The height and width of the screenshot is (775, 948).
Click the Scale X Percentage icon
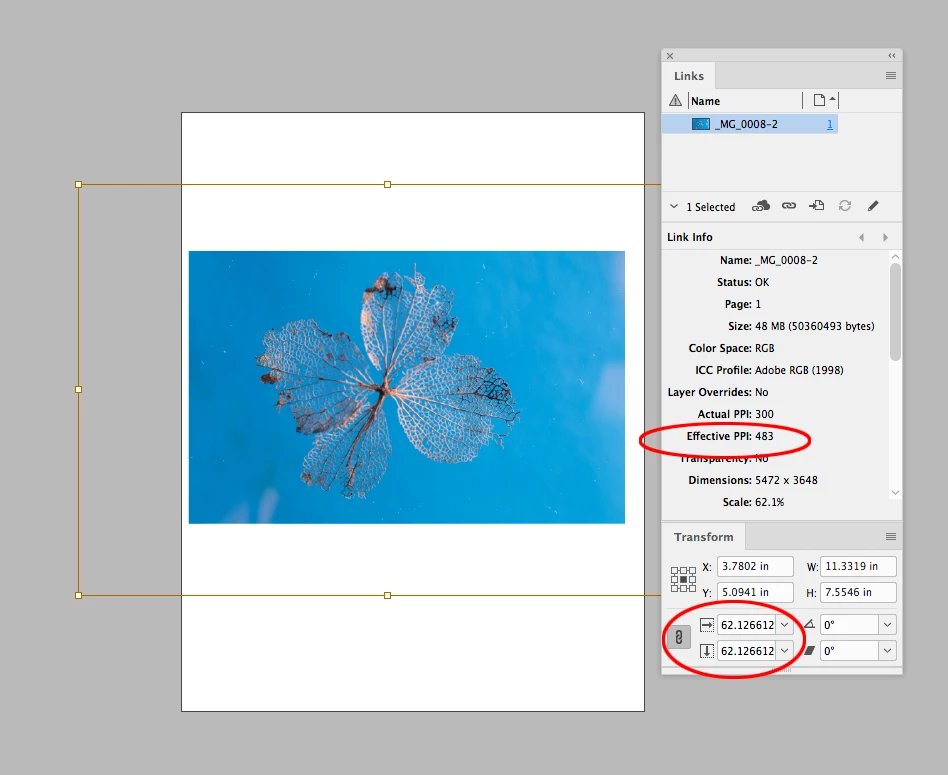tap(707, 625)
